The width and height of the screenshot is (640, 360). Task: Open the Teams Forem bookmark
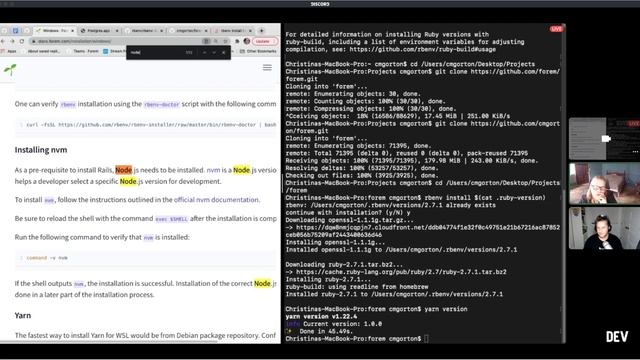click(x=83, y=51)
